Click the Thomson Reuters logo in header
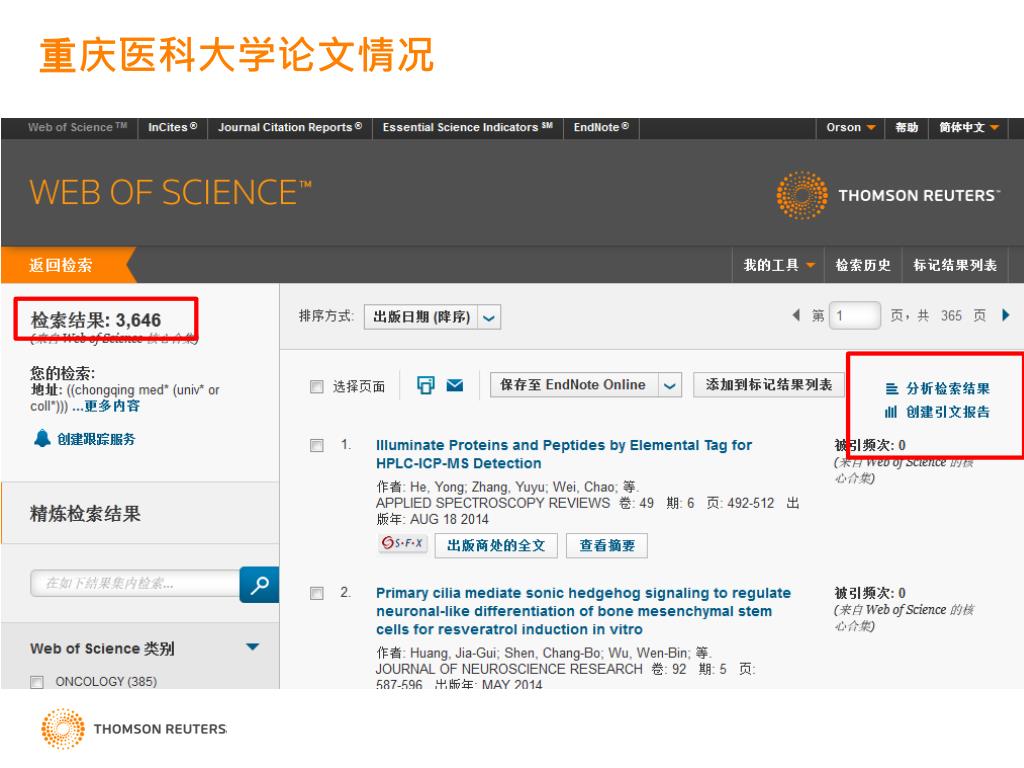Image resolution: width=1024 pixels, height=768 pixels. pyautogui.click(x=888, y=195)
